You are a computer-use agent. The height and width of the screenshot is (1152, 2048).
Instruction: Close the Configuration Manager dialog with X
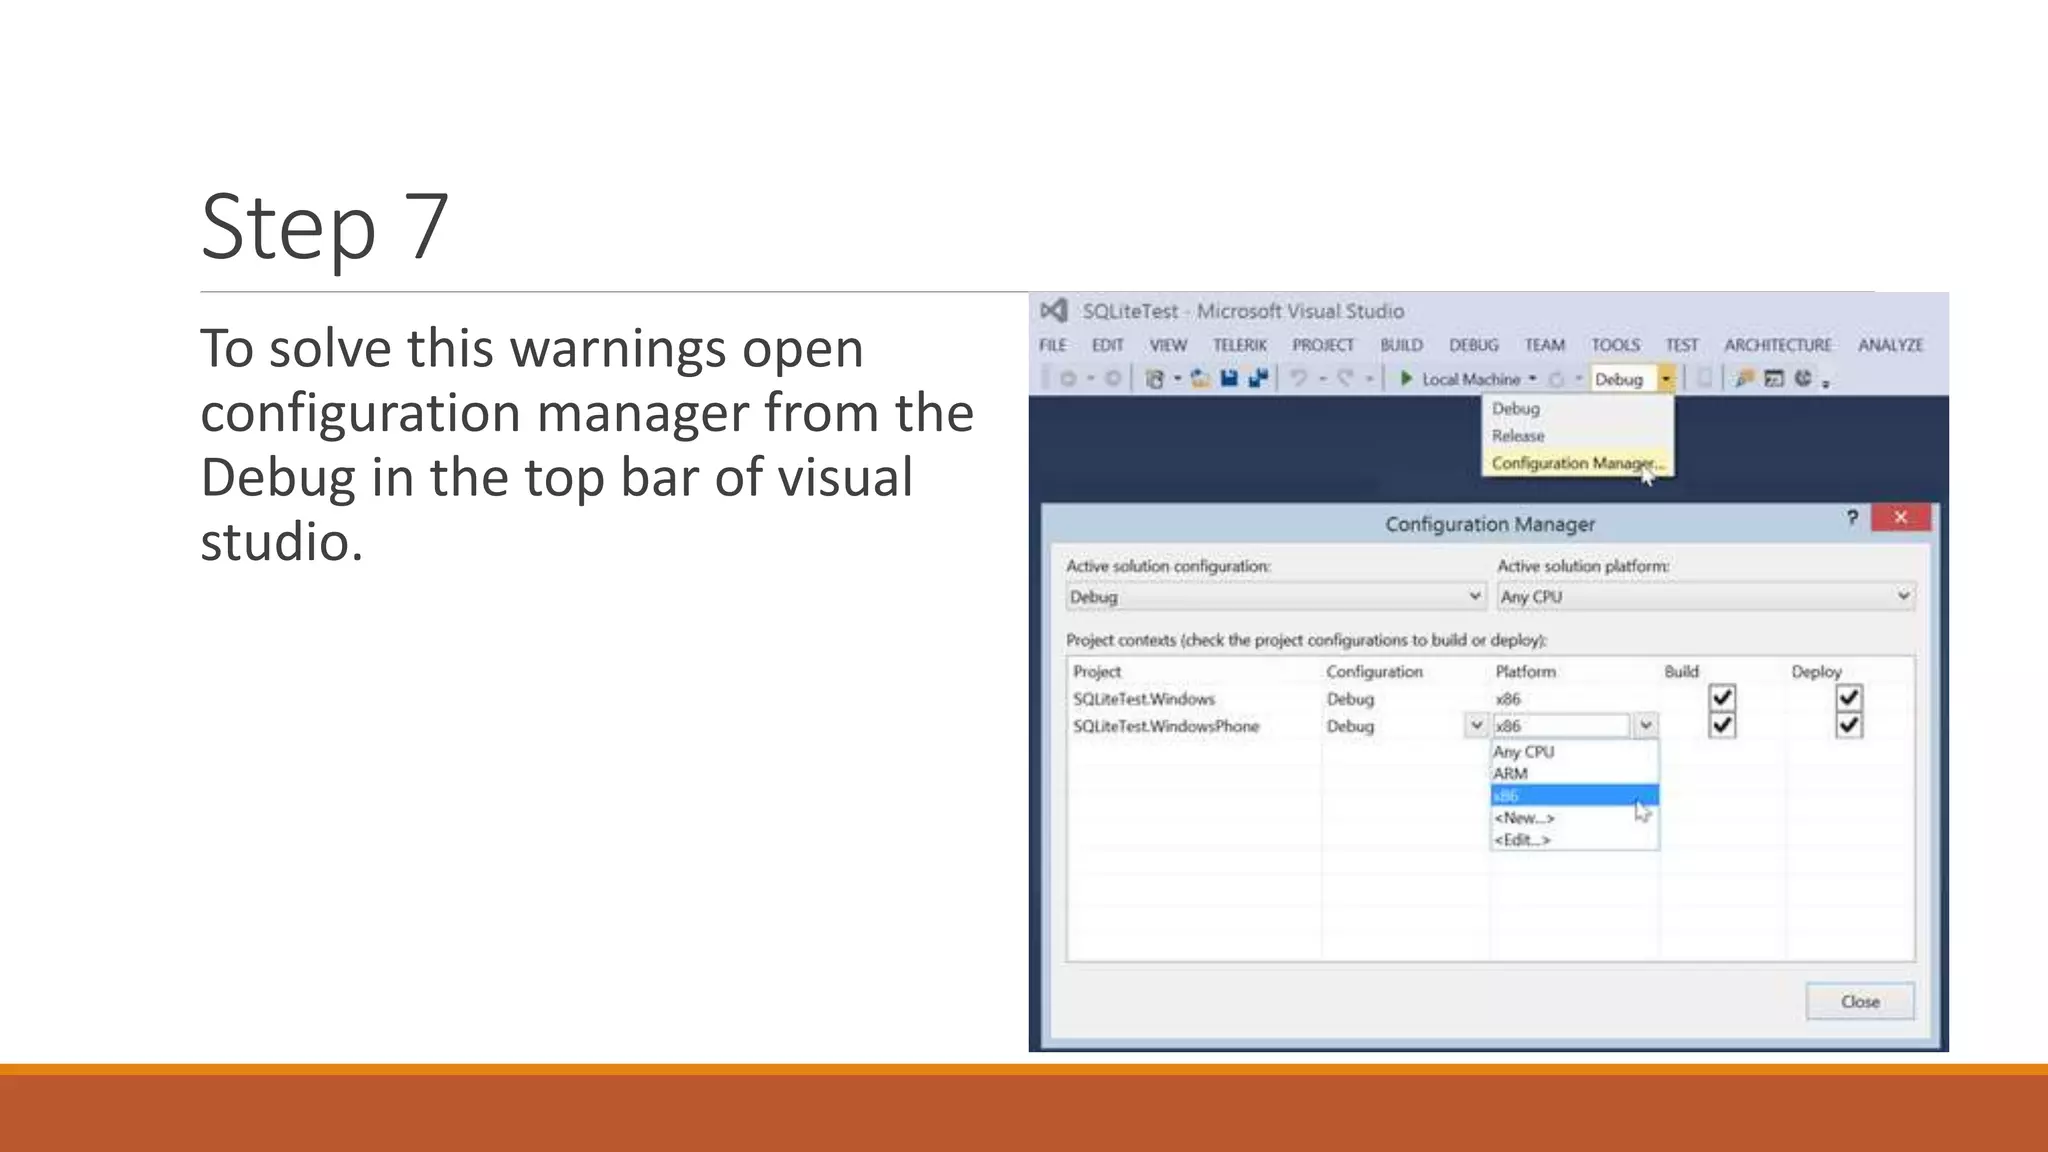click(x=1901, y=517)
